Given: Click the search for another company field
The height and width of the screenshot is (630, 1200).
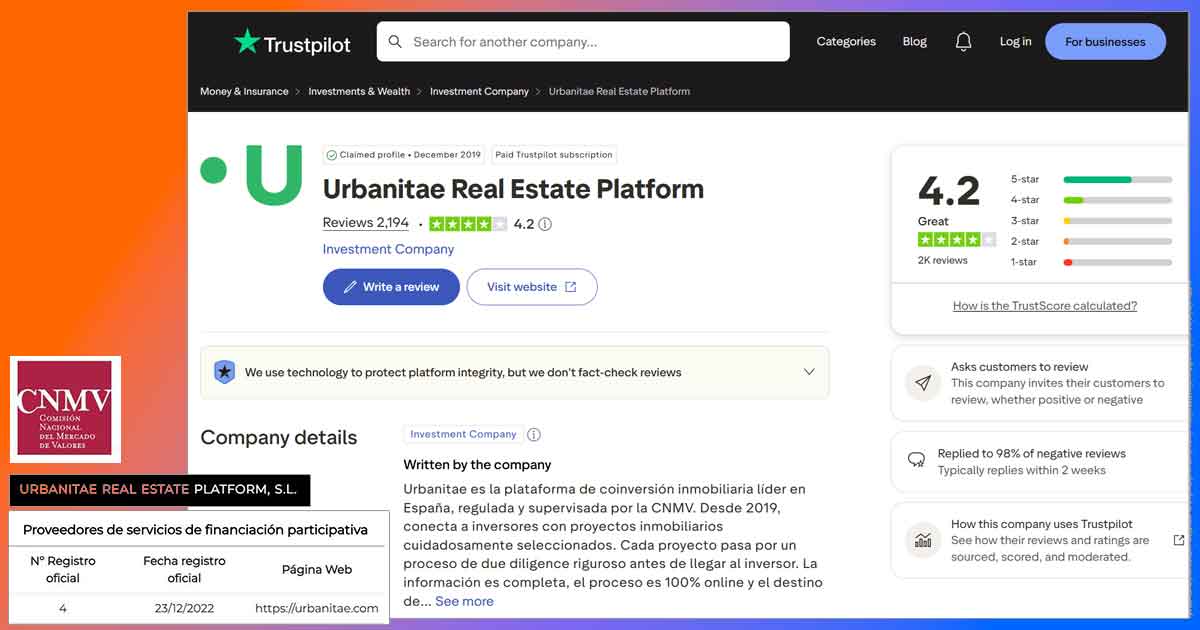Looking at the screenshot, I should [583, 42].
